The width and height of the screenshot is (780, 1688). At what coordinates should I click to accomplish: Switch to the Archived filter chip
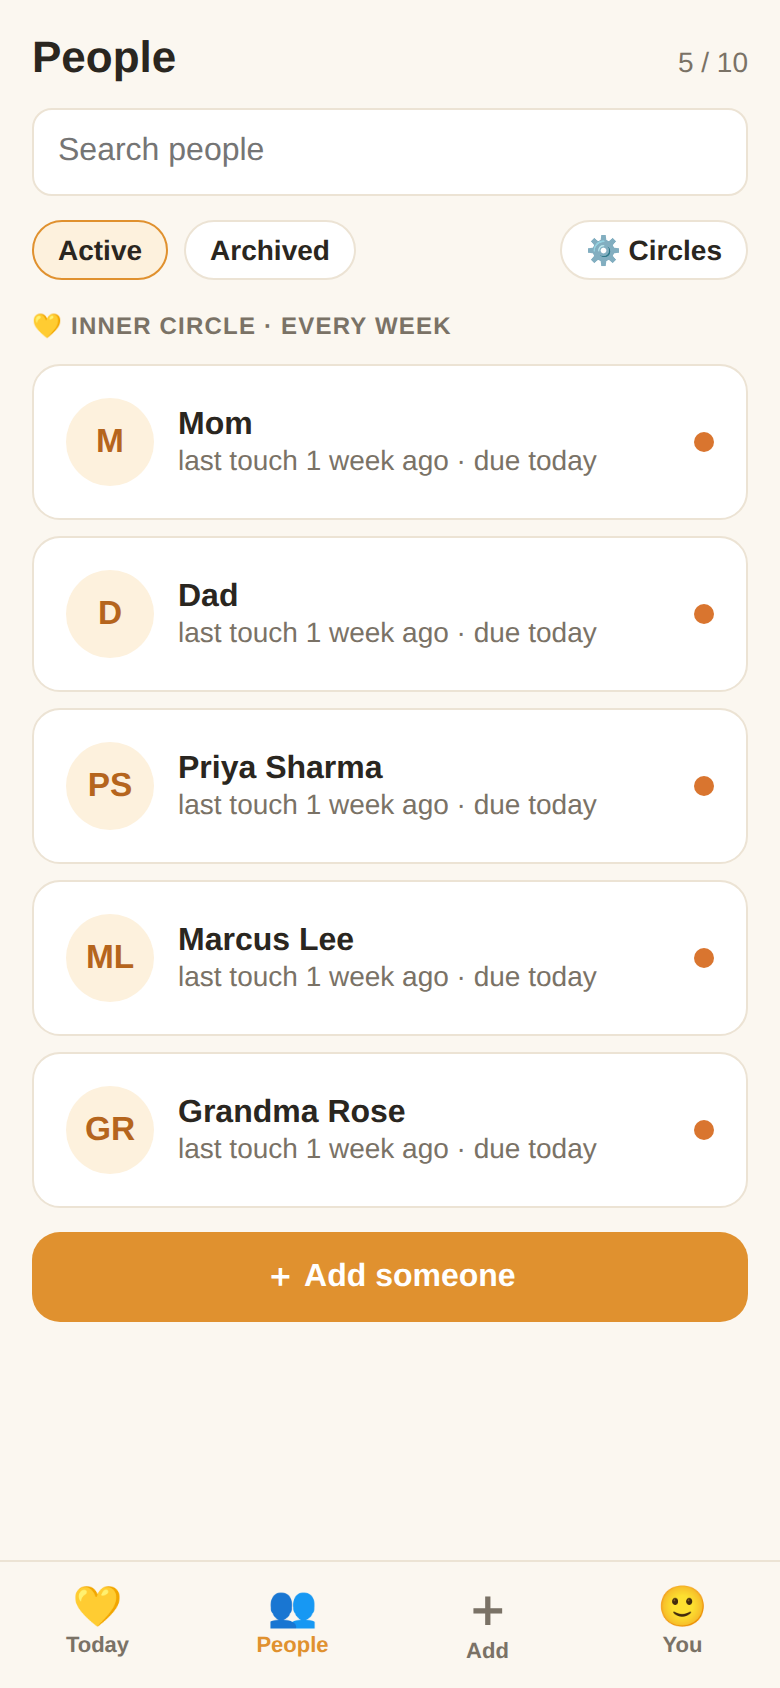(270, 250)
